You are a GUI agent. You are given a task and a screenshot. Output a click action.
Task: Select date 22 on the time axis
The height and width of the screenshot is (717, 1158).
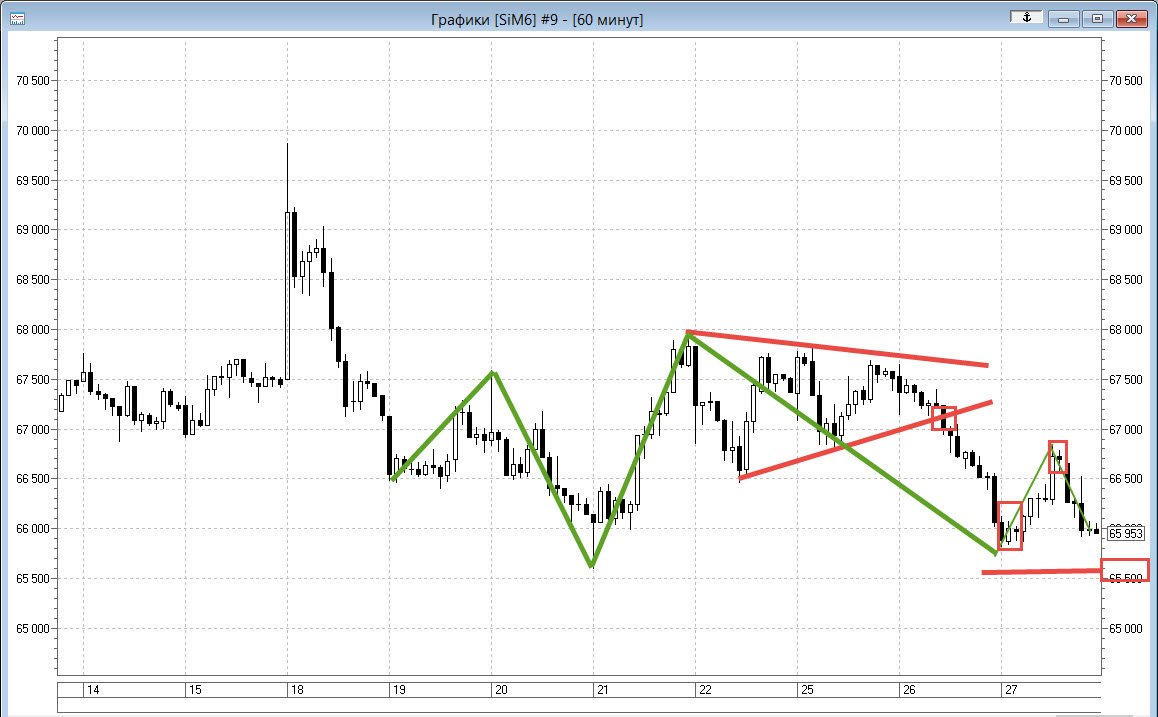[x=705, y=690]
